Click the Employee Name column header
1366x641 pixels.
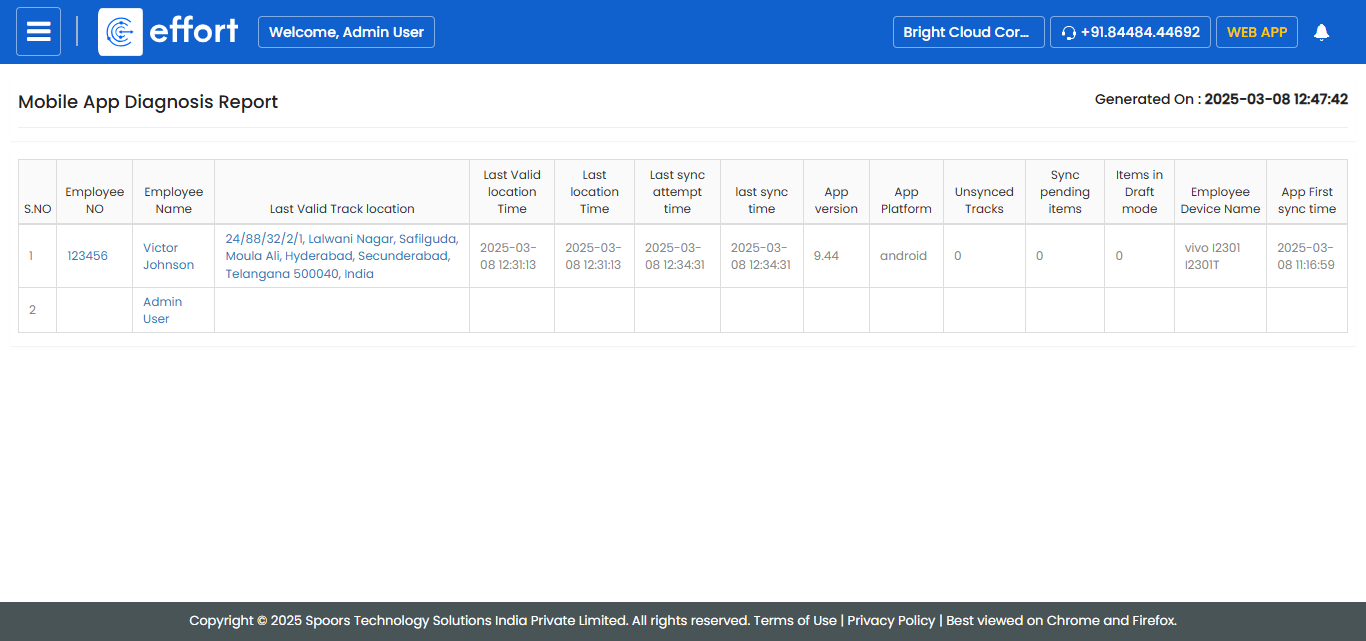click(173, 200)
